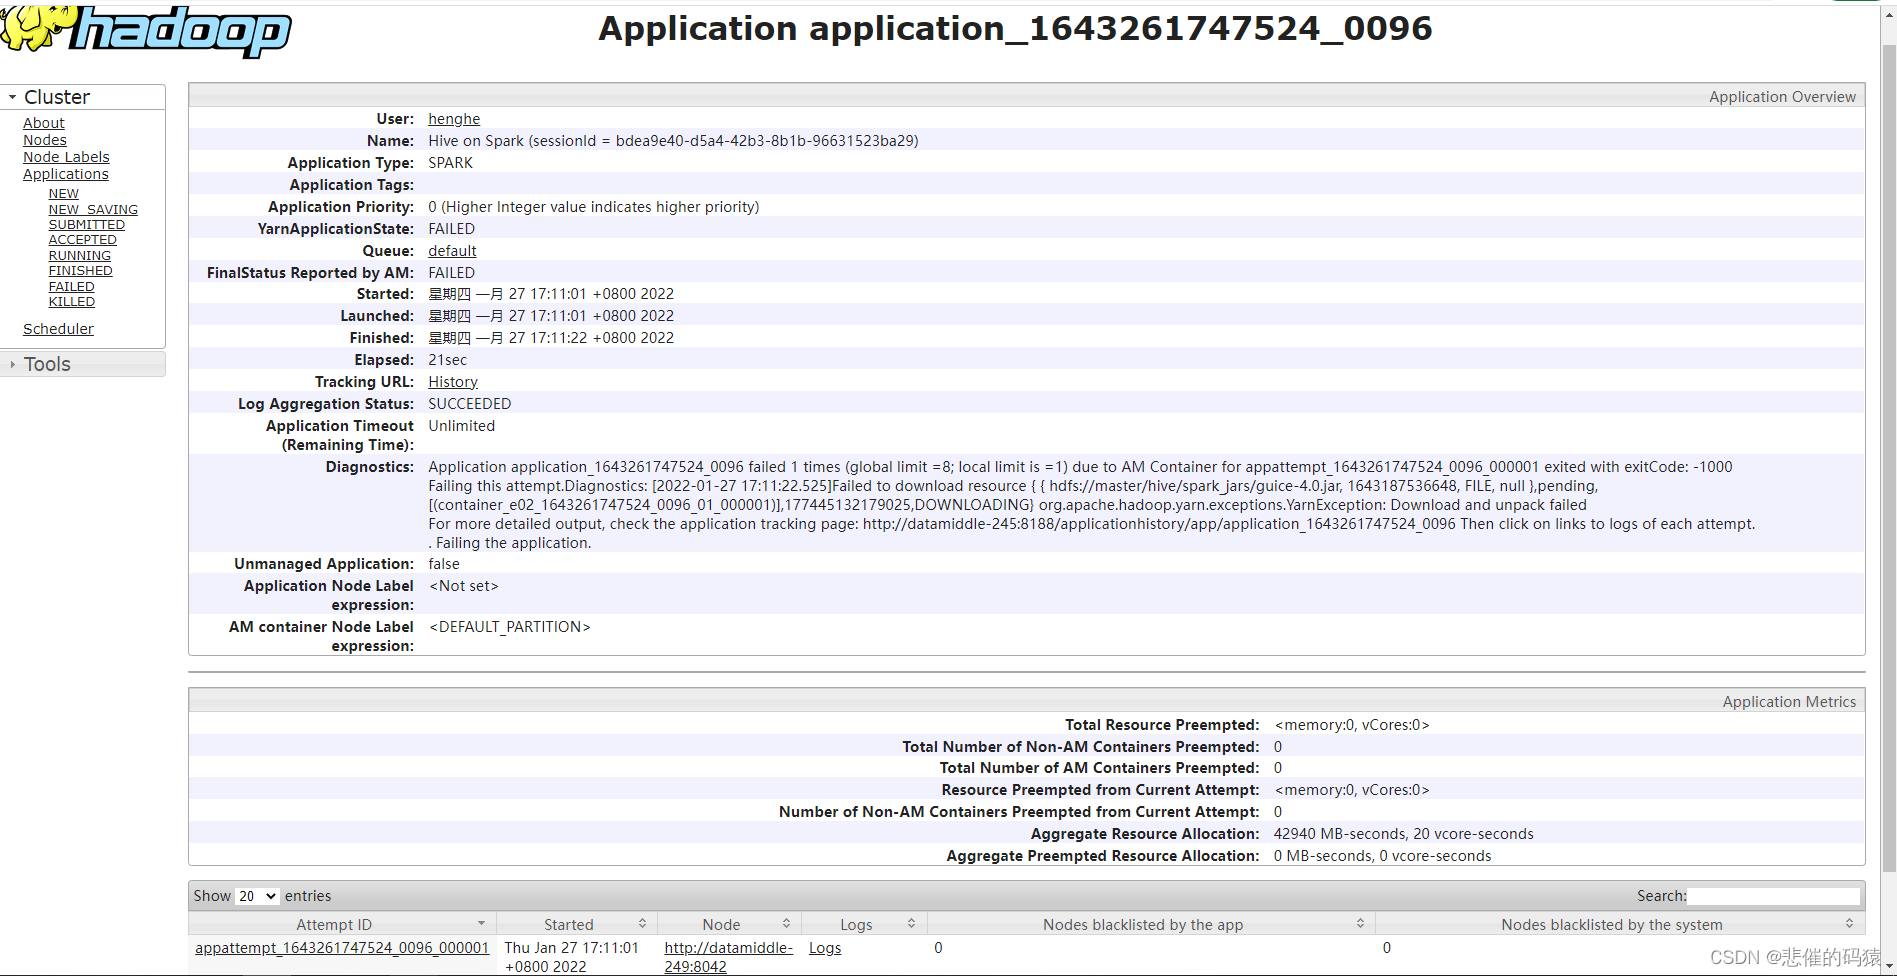Sort by Logs column arrows
Image resolution: width=1897 pixels, height=976 pixels.
click(x=911, y=924)
